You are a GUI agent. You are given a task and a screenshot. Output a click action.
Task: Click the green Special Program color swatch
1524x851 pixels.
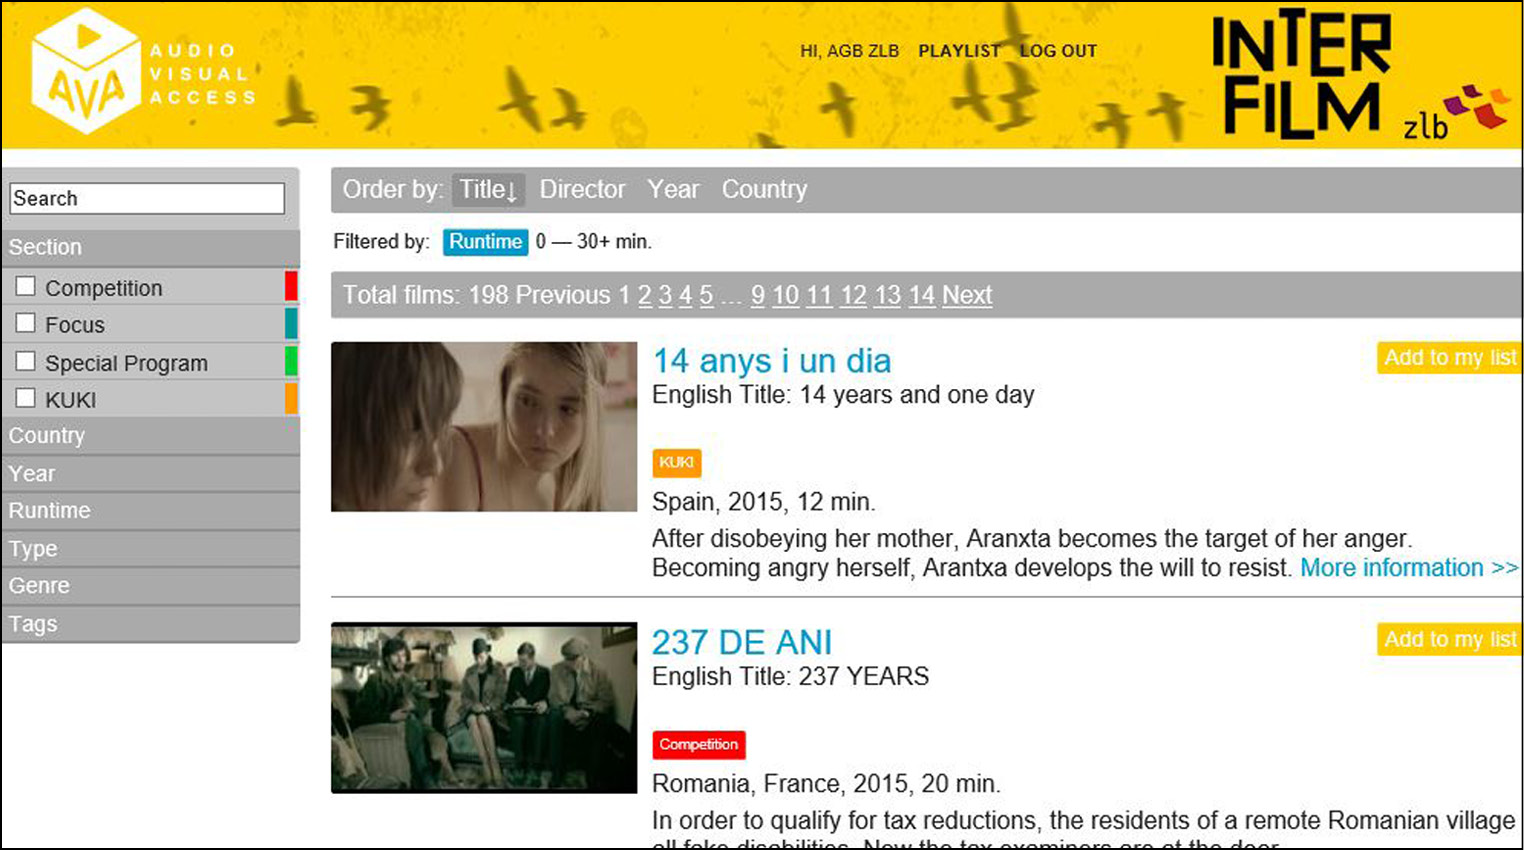[291, 361]
